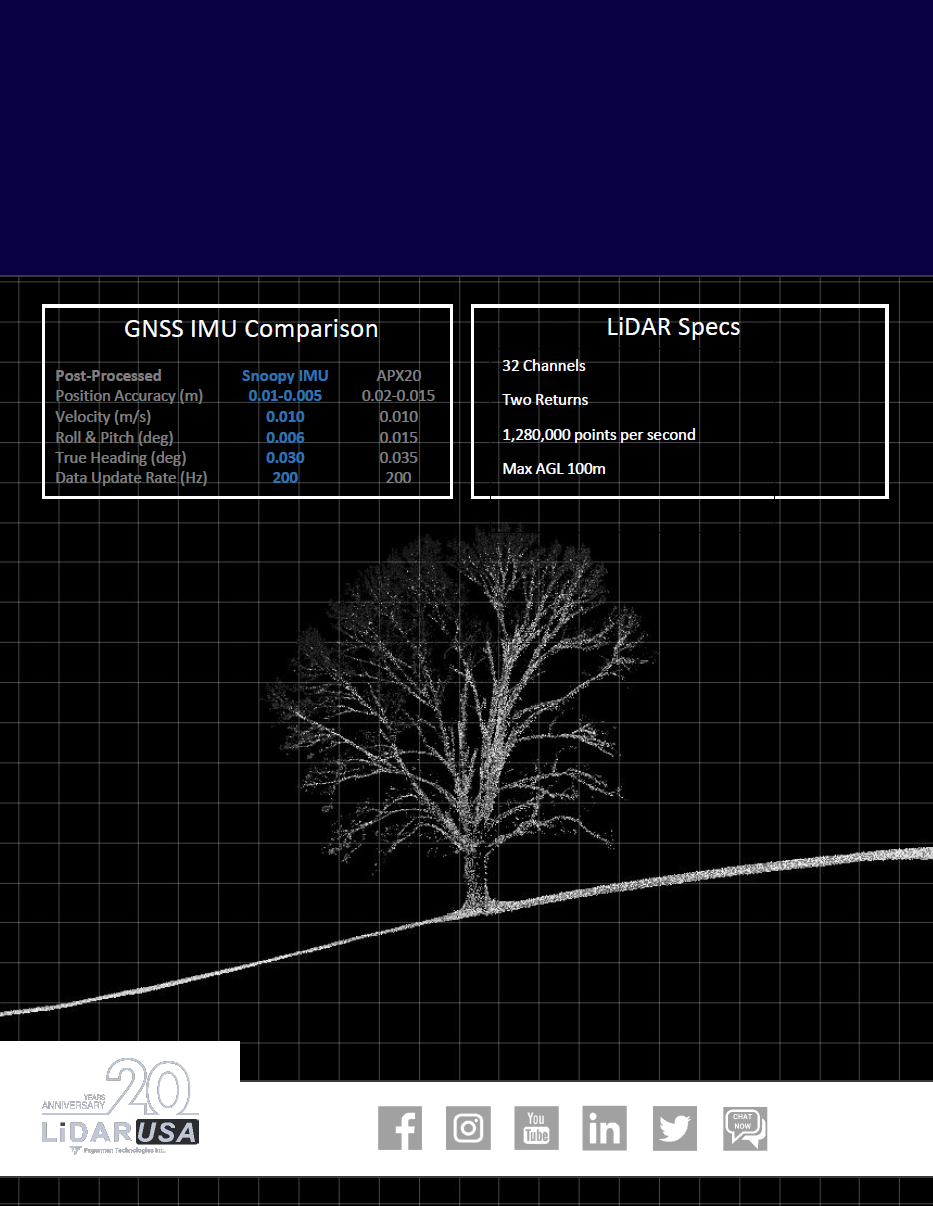This screenshot has height=1206, width=933.
Task: Click the 0.030 true heading value
Action: click(x=285, y=458)
